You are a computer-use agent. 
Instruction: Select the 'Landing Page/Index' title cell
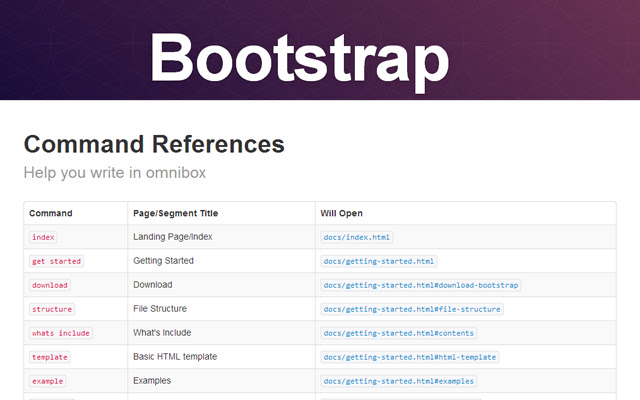173,237
